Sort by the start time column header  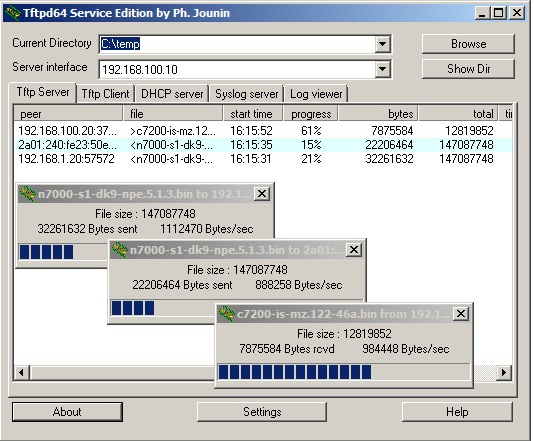click(x=253, y=114)
